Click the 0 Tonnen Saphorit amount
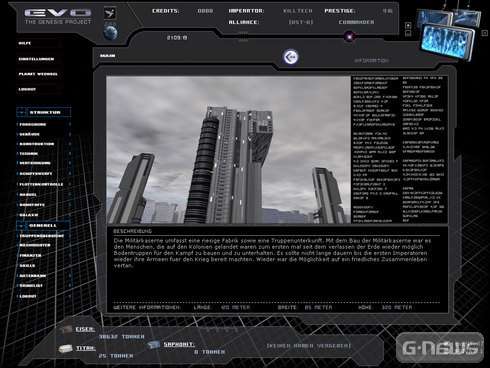Screen dimensions: 490x368 click(x=209, y=352)
